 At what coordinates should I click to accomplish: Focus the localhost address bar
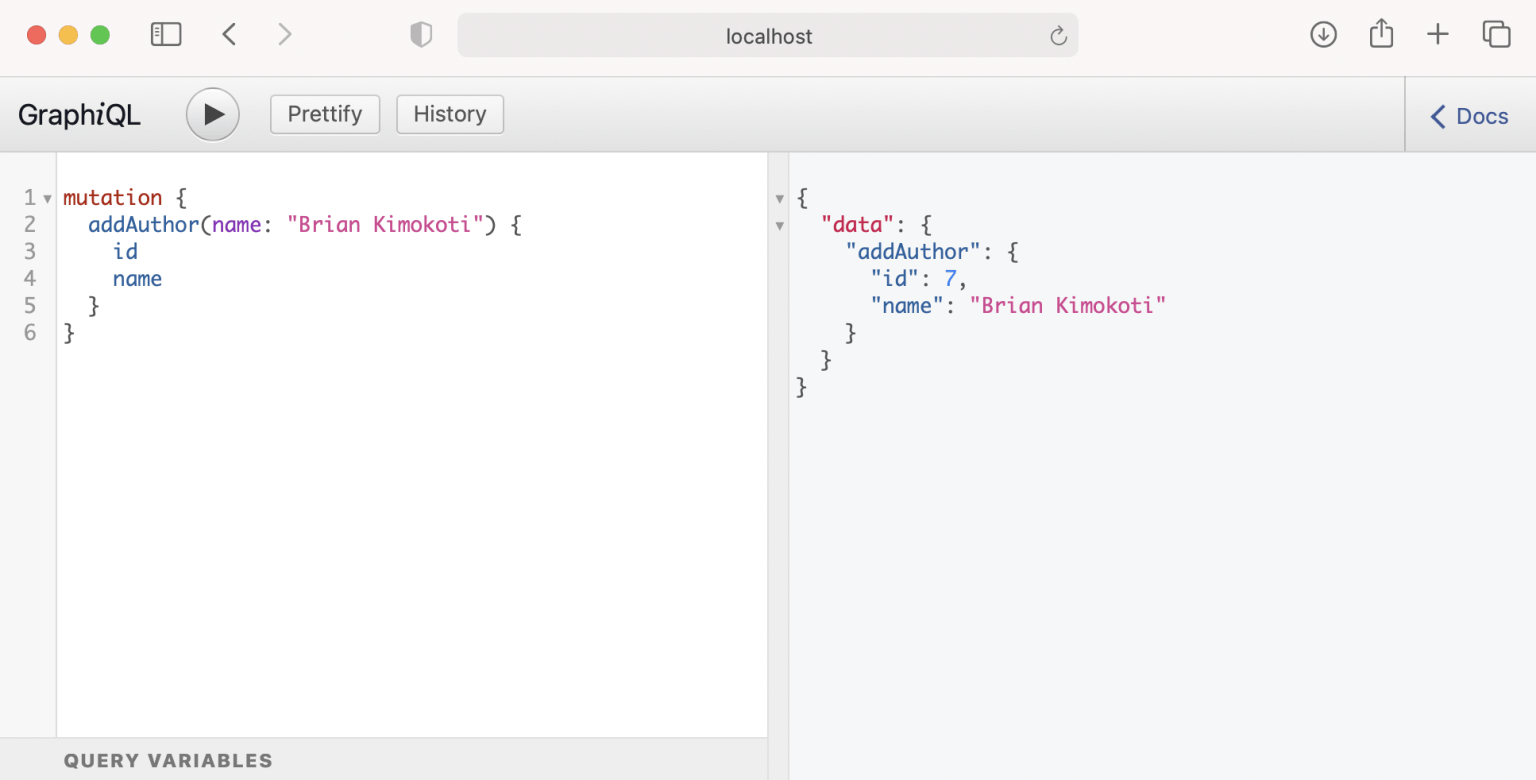coord(768,36)
